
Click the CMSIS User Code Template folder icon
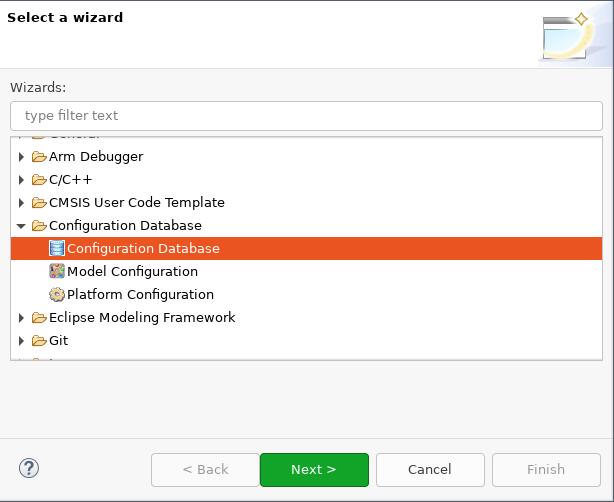[x=39, y=202]
